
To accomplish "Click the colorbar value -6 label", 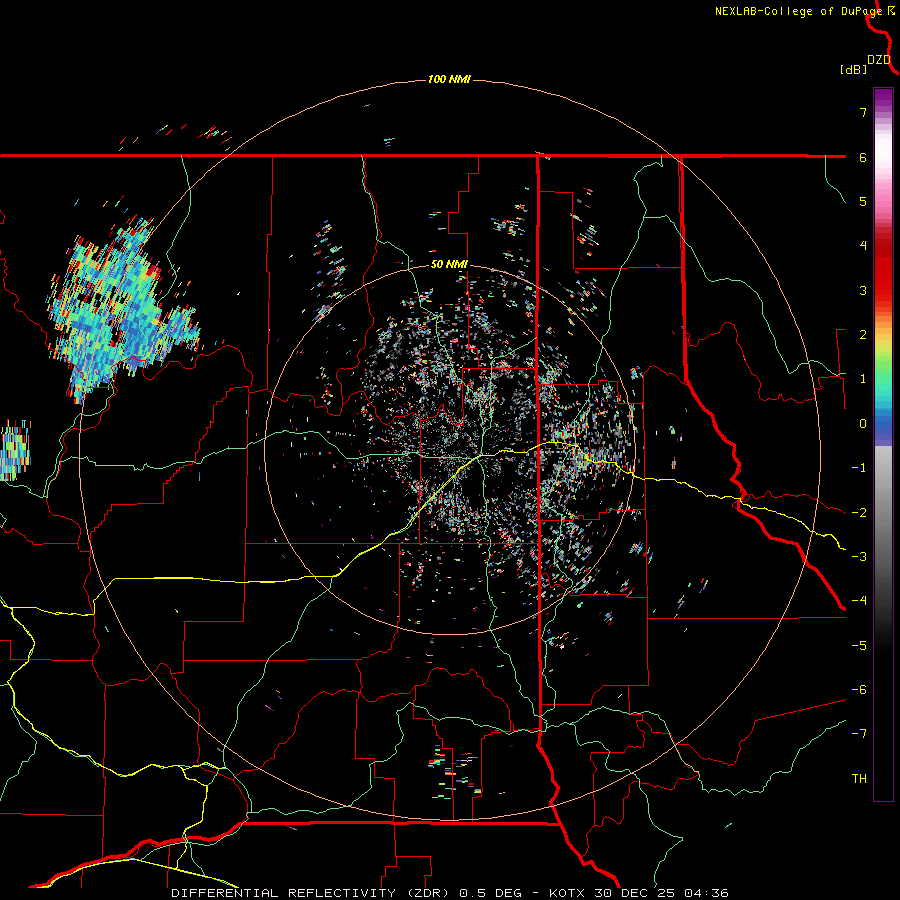I will 859,690.
